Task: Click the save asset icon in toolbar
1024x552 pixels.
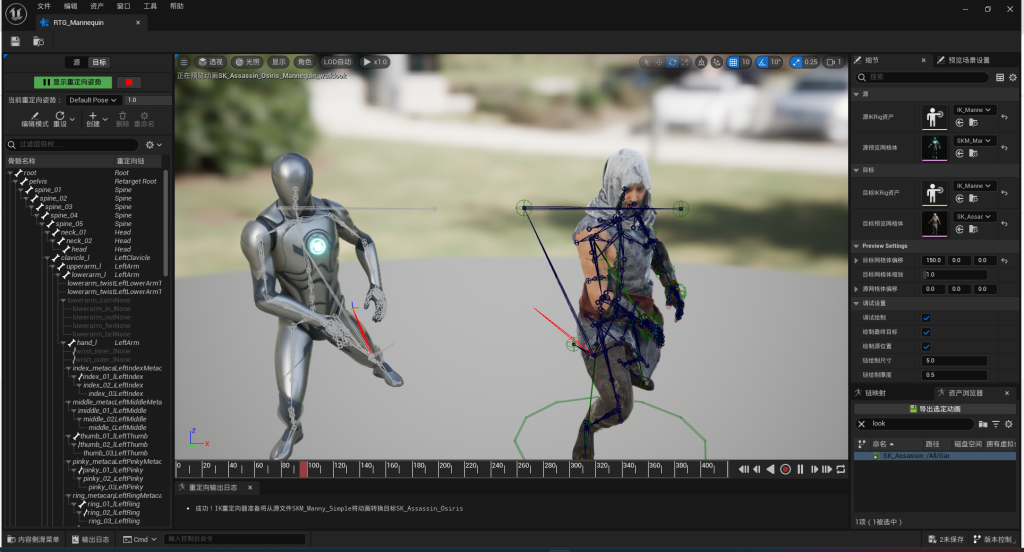Action: tap(15, 41)
